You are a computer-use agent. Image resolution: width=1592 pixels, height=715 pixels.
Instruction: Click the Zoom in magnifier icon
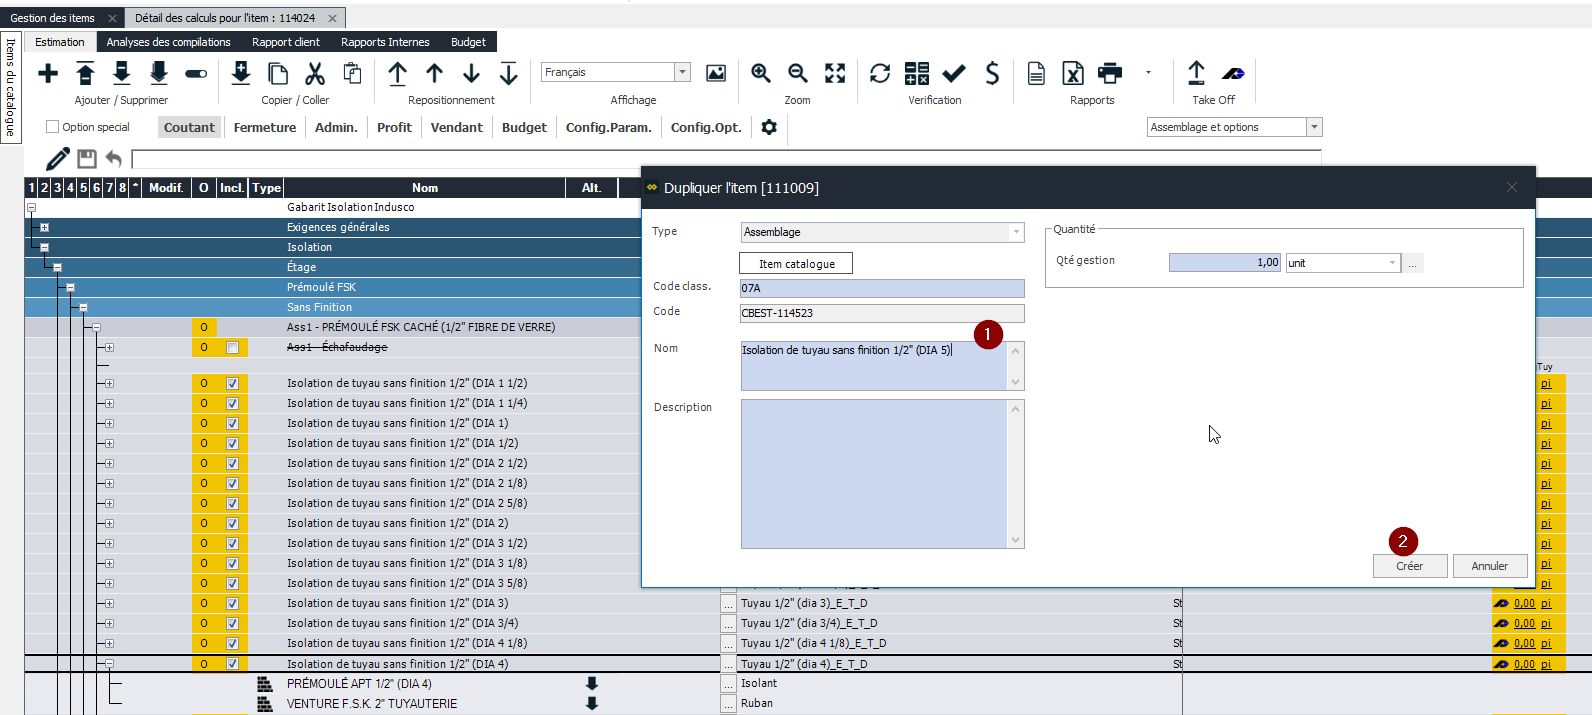tap(761, 73)
